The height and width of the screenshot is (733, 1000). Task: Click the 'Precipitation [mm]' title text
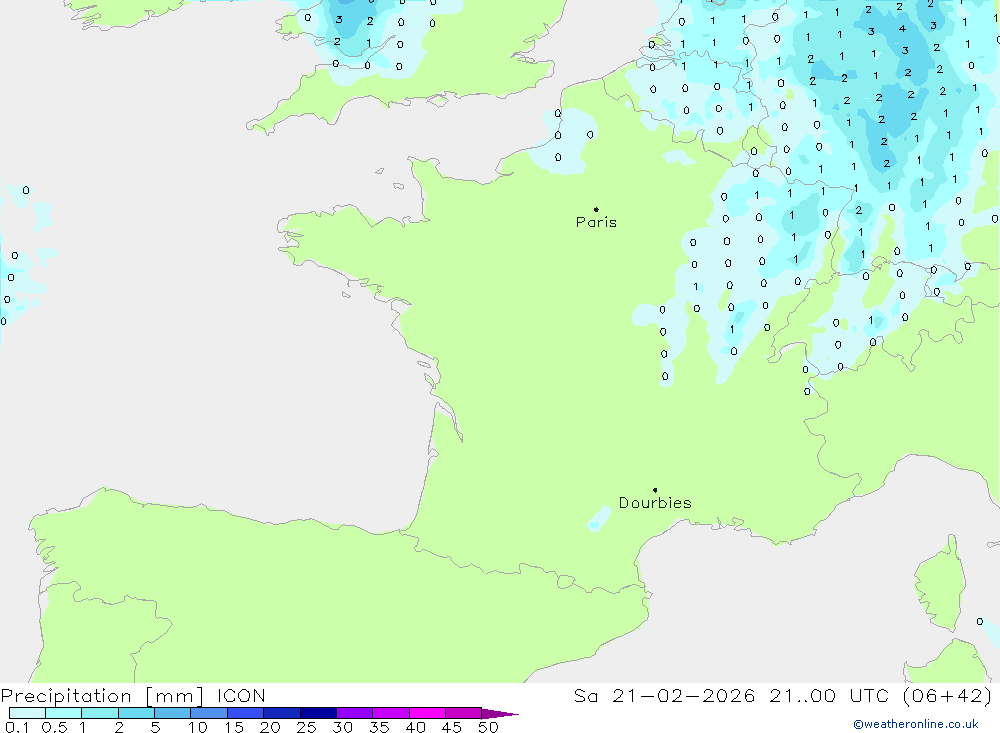102,696
